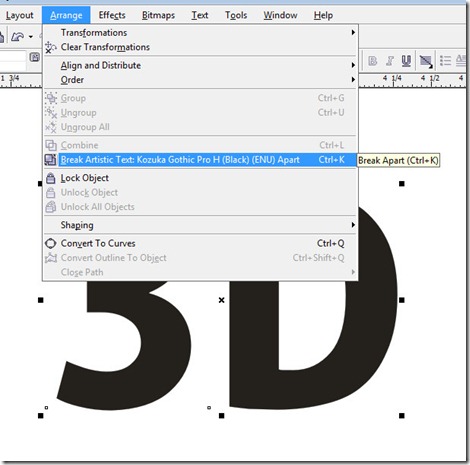Choose Convert To Curves

pyautogui.click(x=200, y=243)
